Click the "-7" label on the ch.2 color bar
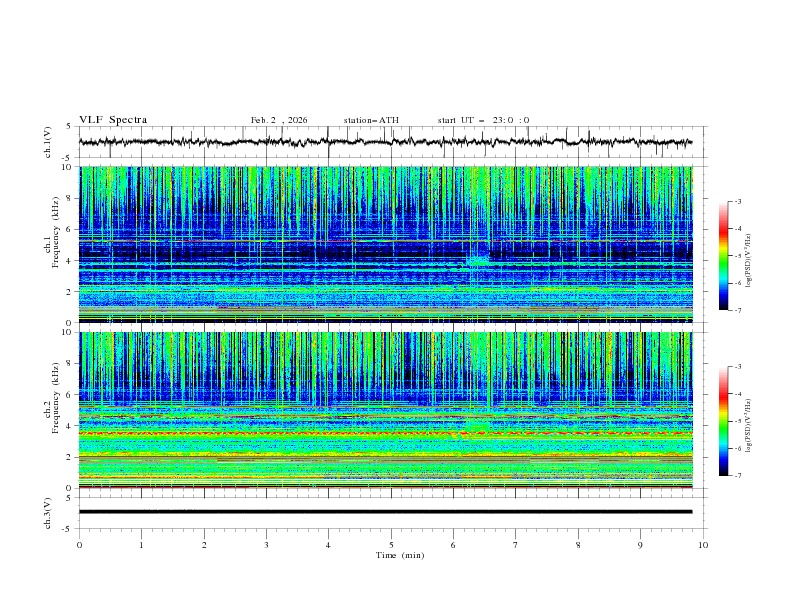This screenshot has height=612, width=792. pyautogui.click(x=738, y=475)
